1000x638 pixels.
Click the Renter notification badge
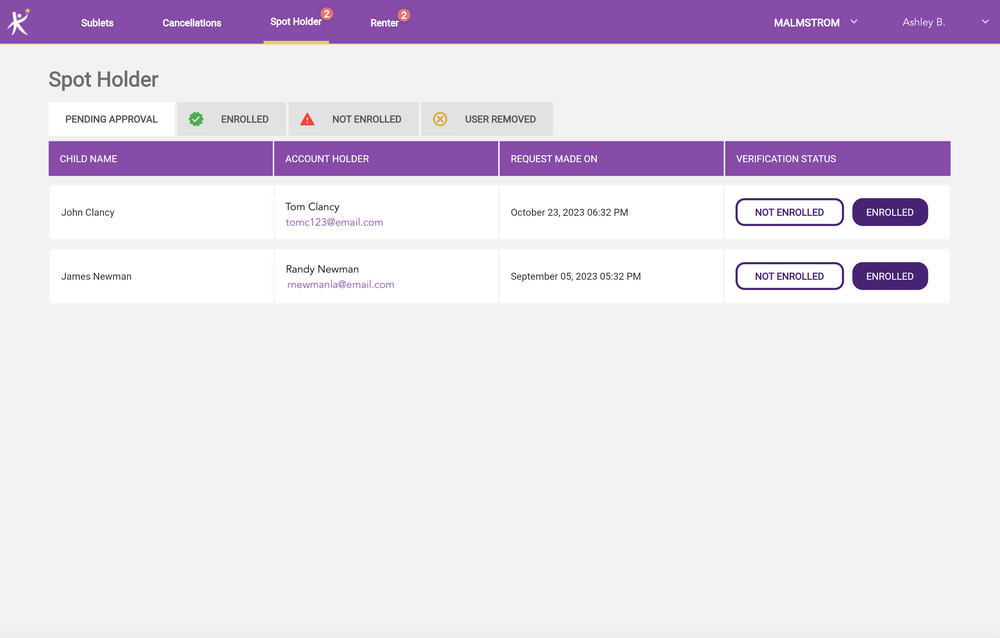404,15
